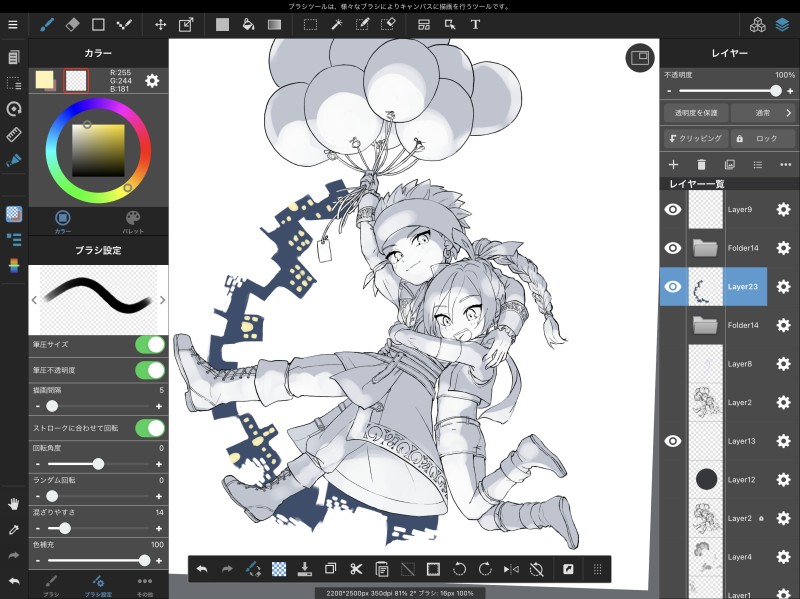Screen dimensions: 800x599
Task: Select the Move tool
Action: (x=160, y=24)
